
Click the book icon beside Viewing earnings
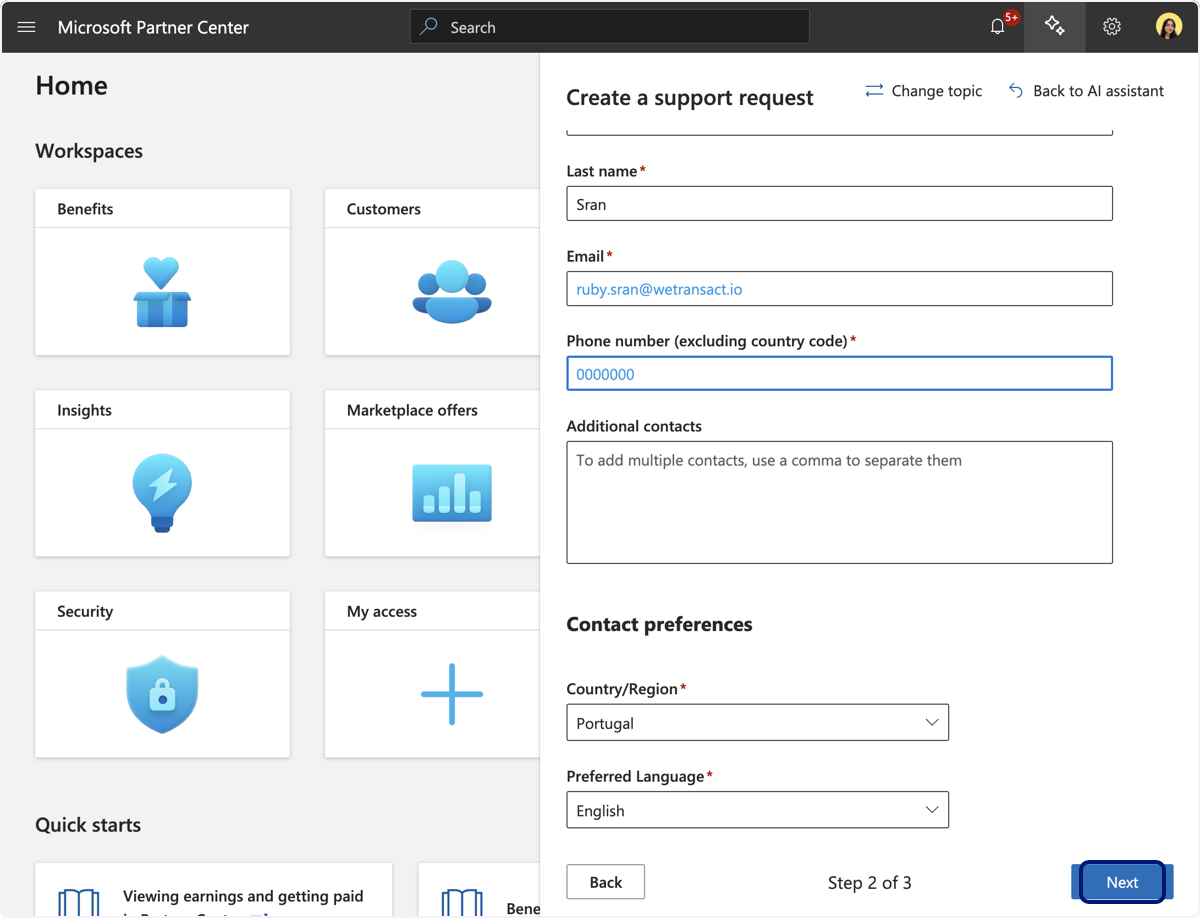pos(78,901)
